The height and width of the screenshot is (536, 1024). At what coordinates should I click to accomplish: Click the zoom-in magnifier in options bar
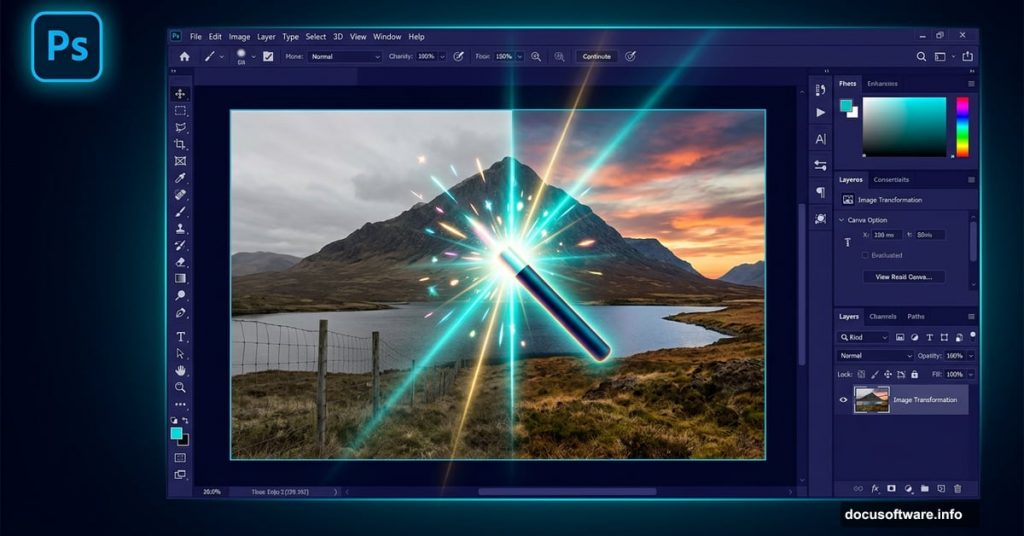[536, 57]
